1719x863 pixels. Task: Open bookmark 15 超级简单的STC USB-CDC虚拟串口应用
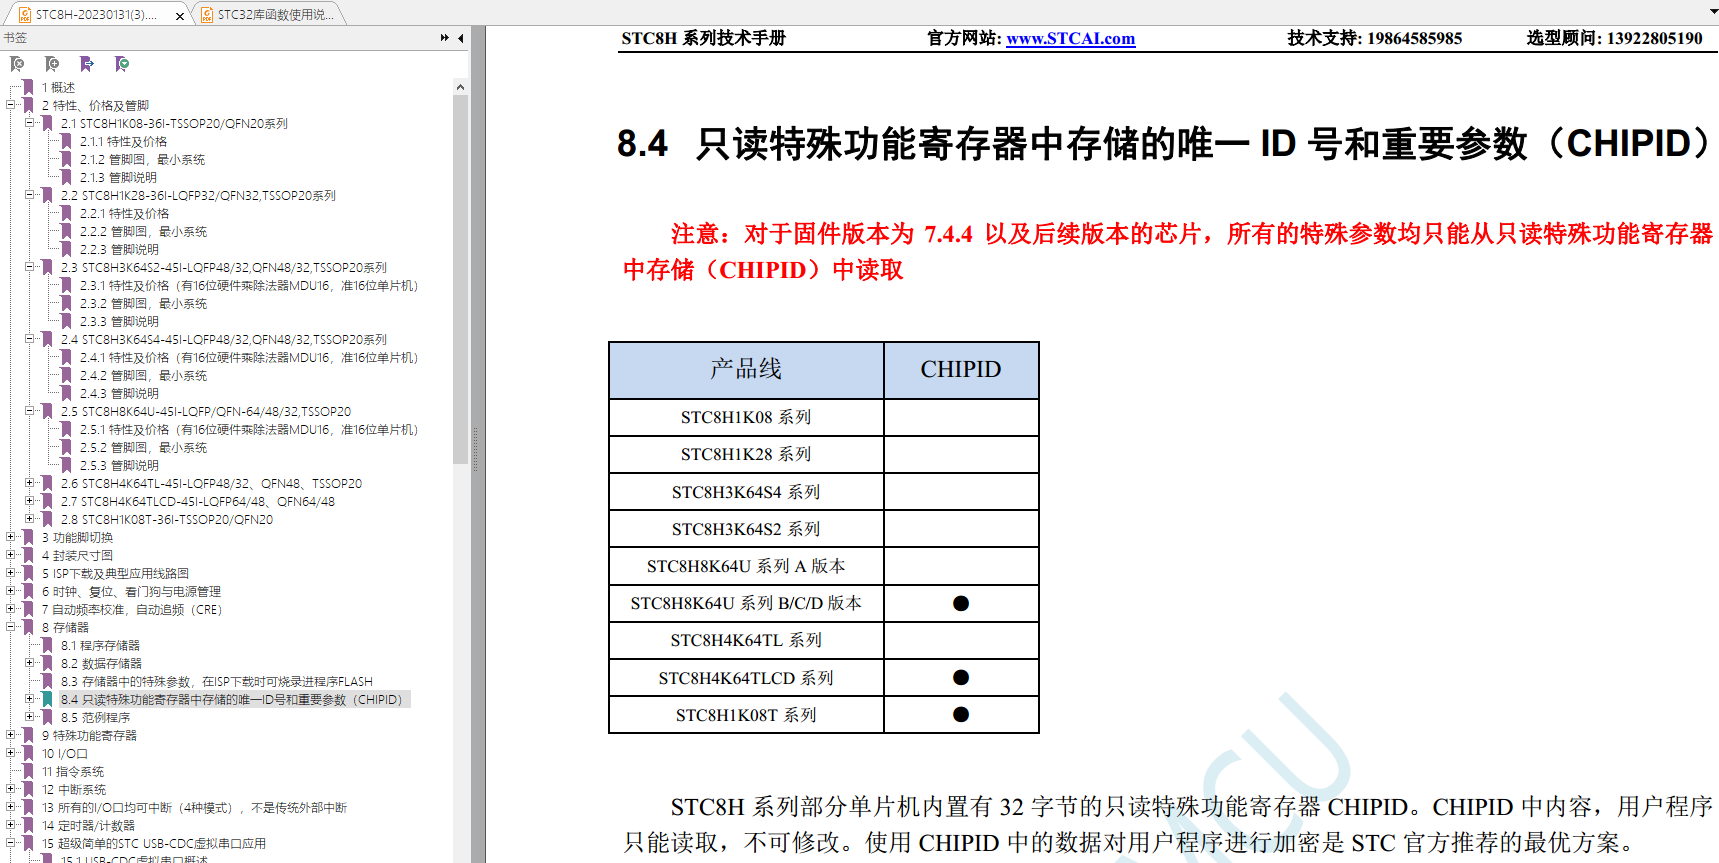tap(153, 844)
